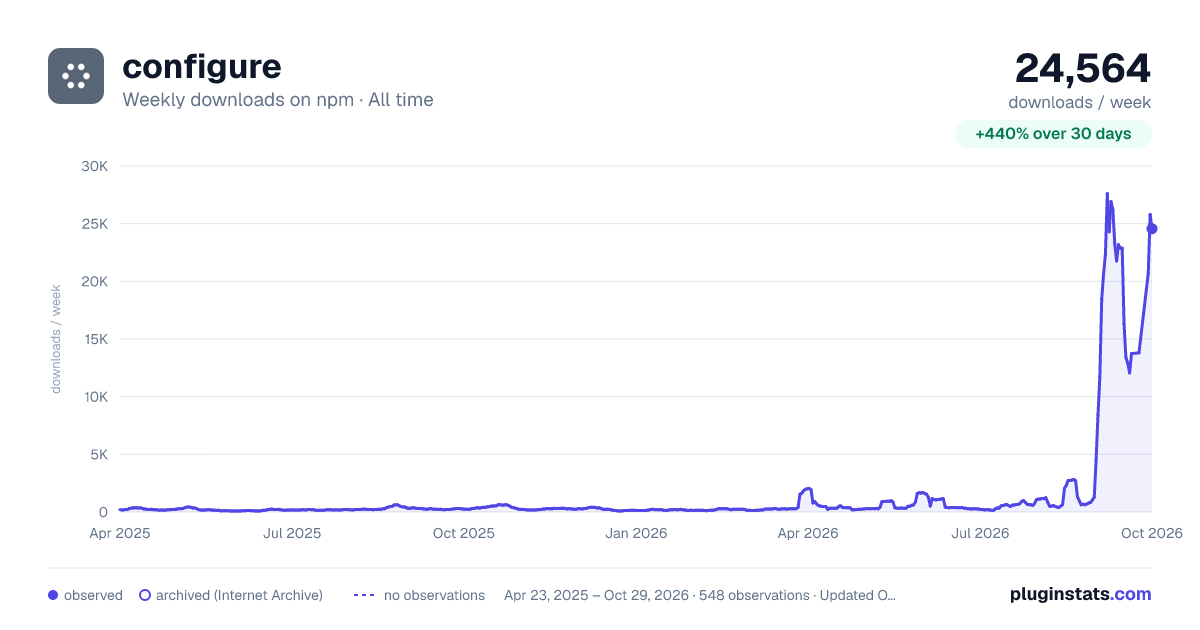Screen dimensions: 1200x630
Task: Click the 20K y-axis label
Action: point(94,281)
